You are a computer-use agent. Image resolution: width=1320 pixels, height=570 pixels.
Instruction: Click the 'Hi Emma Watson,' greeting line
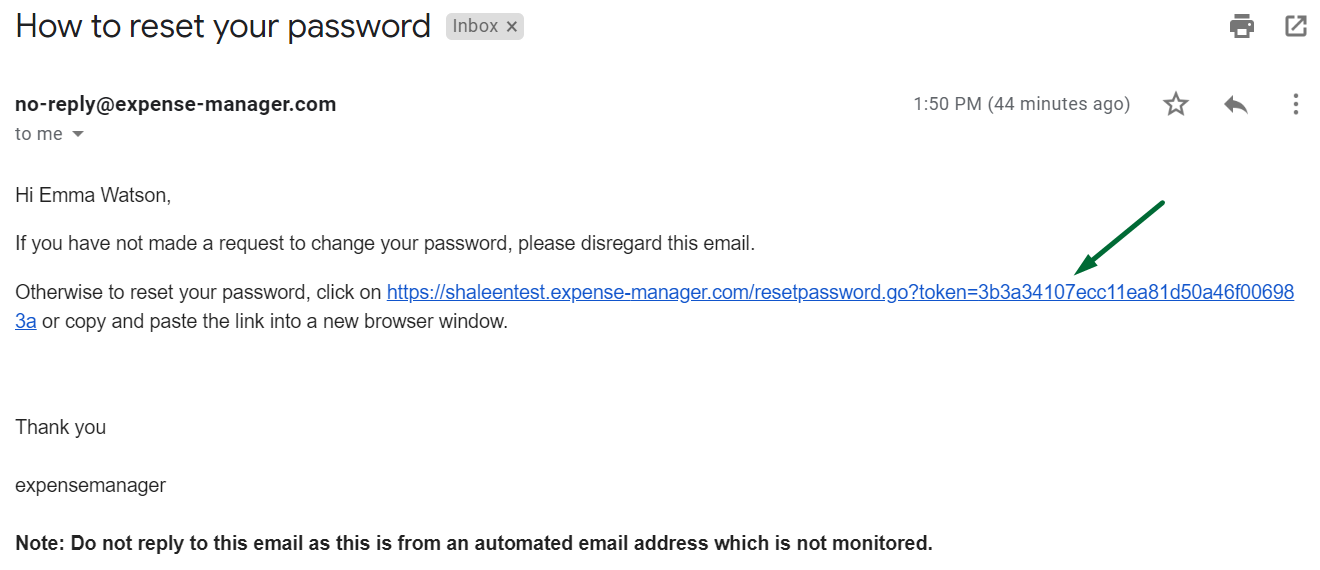pos(93,196)
